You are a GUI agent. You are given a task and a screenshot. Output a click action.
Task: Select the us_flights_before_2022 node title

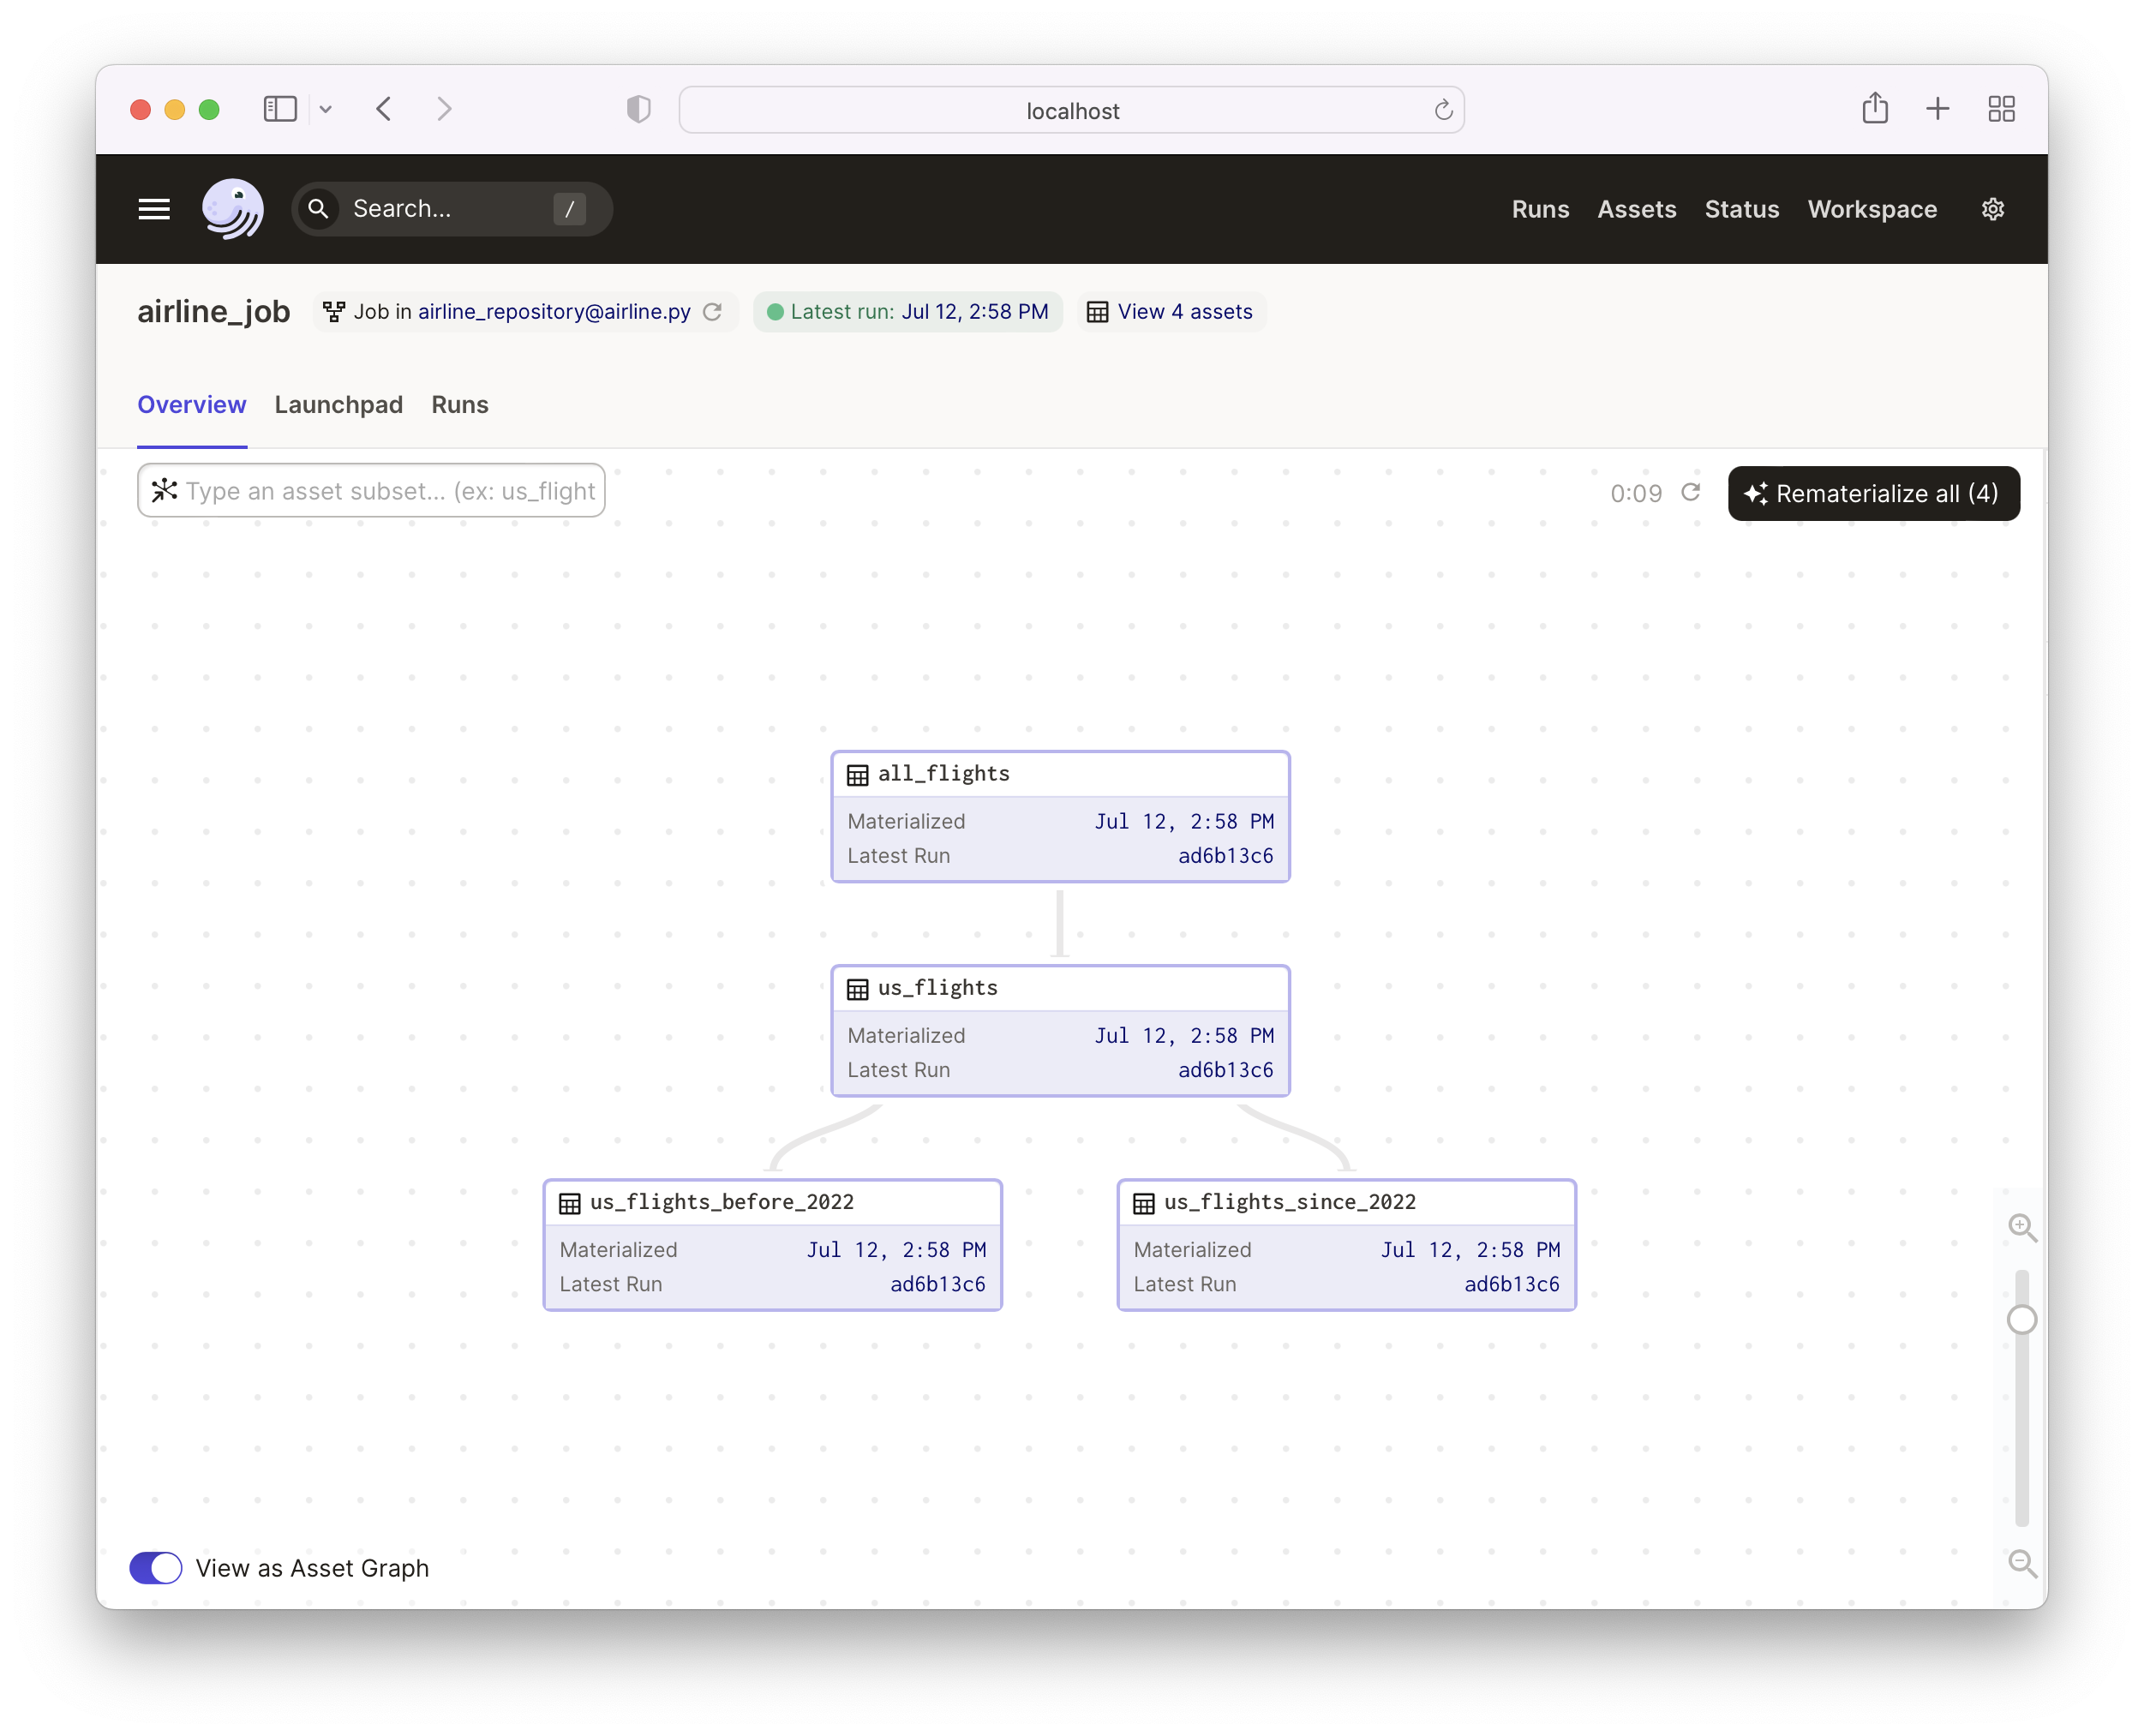(x=721, y=1202)
